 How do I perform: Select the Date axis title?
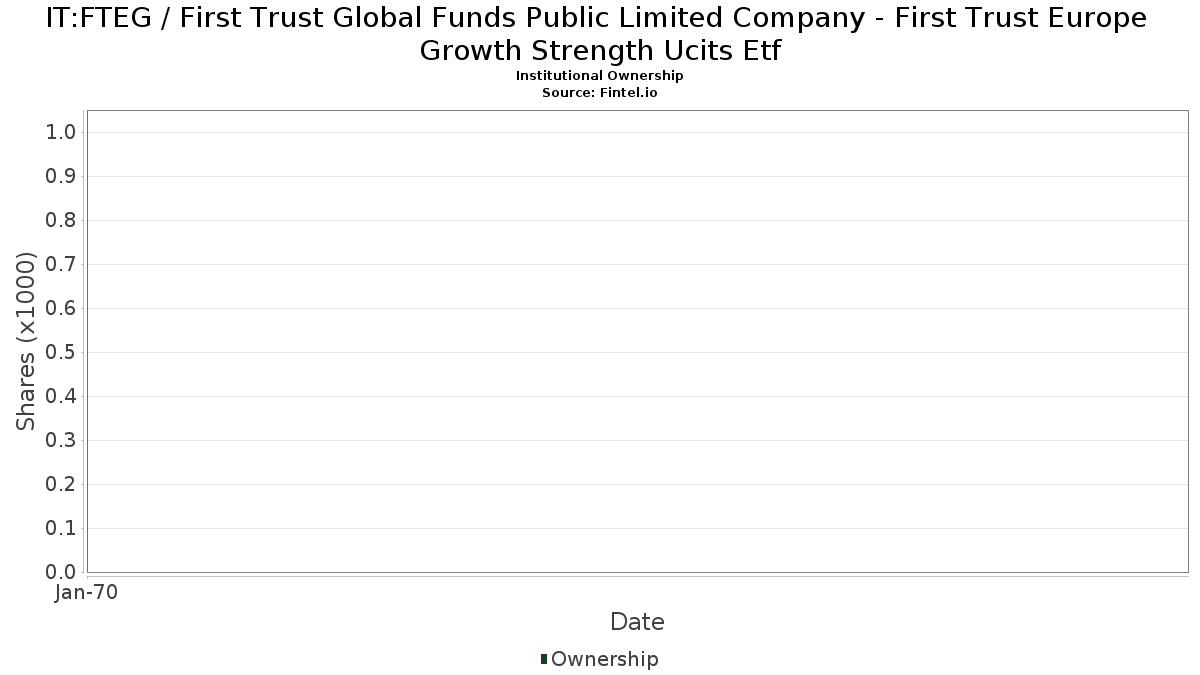(x=637, y=622)
